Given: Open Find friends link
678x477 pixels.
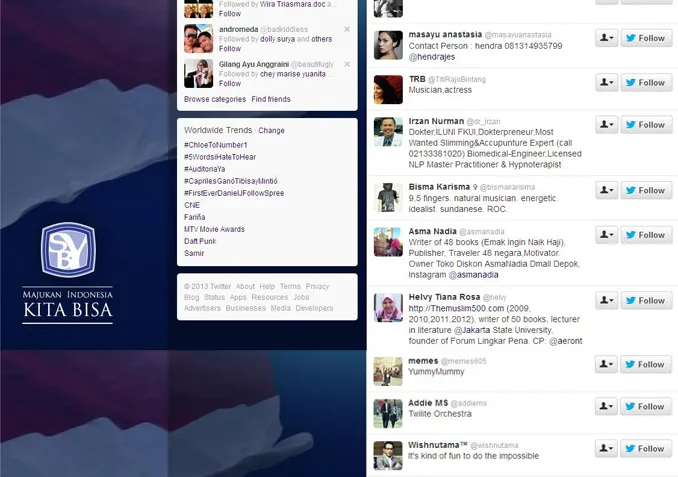Looking at the screenshot, I should pyautogui.click(x=271, y=99).
